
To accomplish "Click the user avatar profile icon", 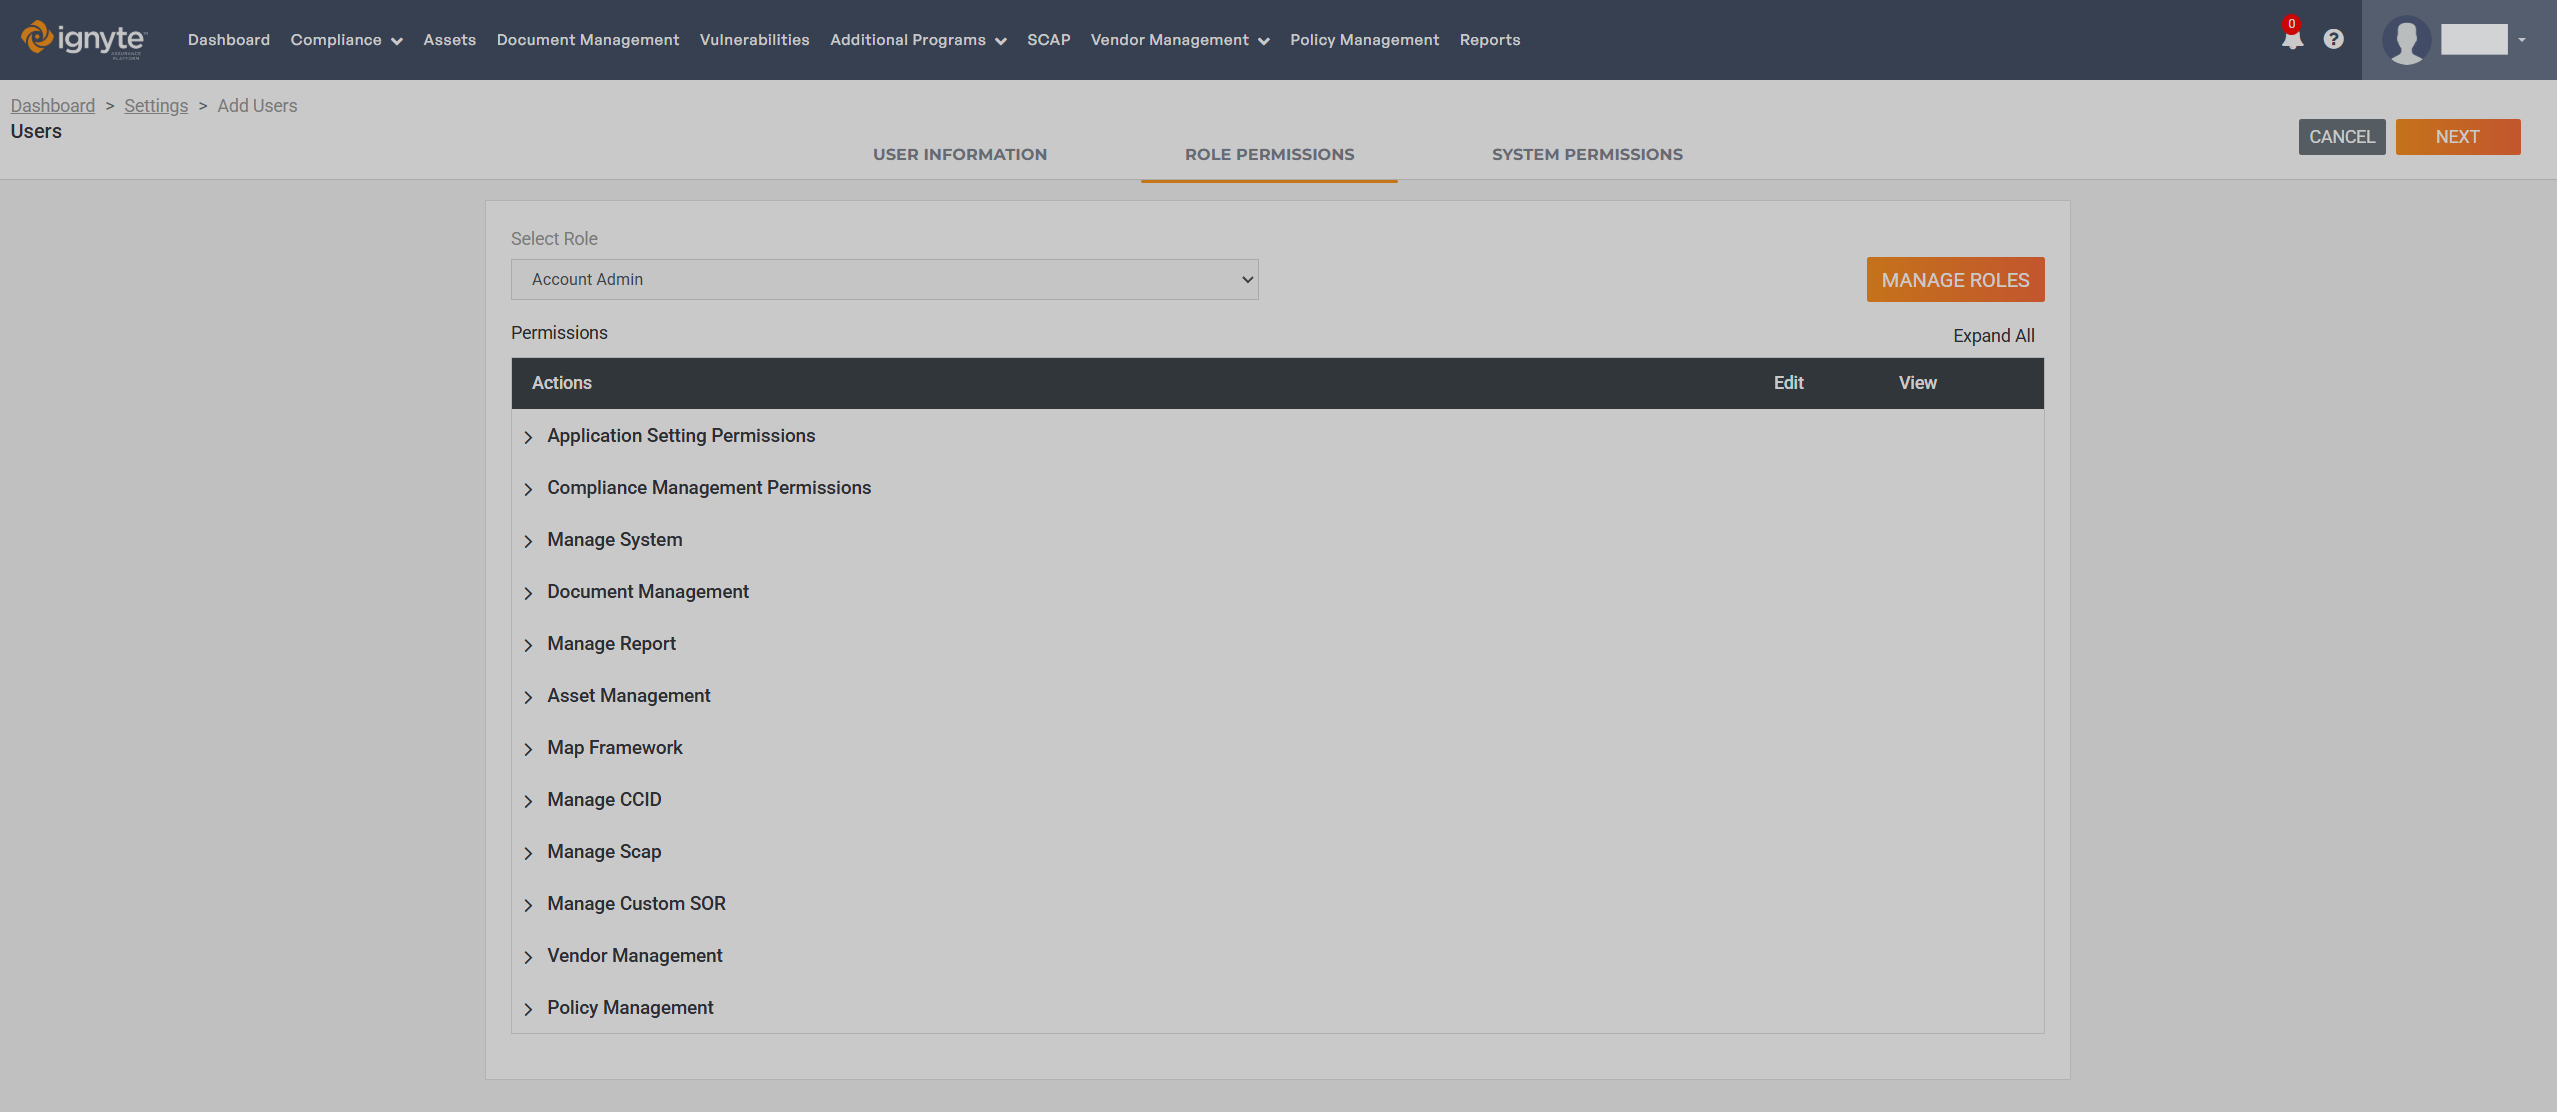I will pyautogui.click(x=2406, y=40).
